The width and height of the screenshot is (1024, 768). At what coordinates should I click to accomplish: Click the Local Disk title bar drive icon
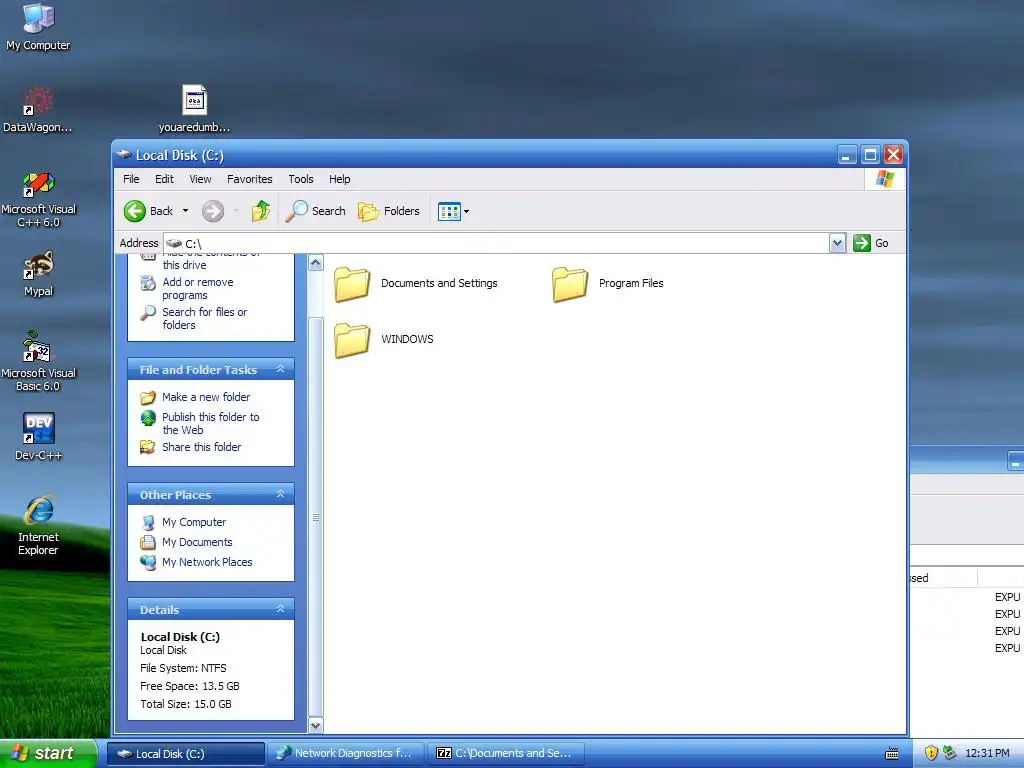[123, 155]
